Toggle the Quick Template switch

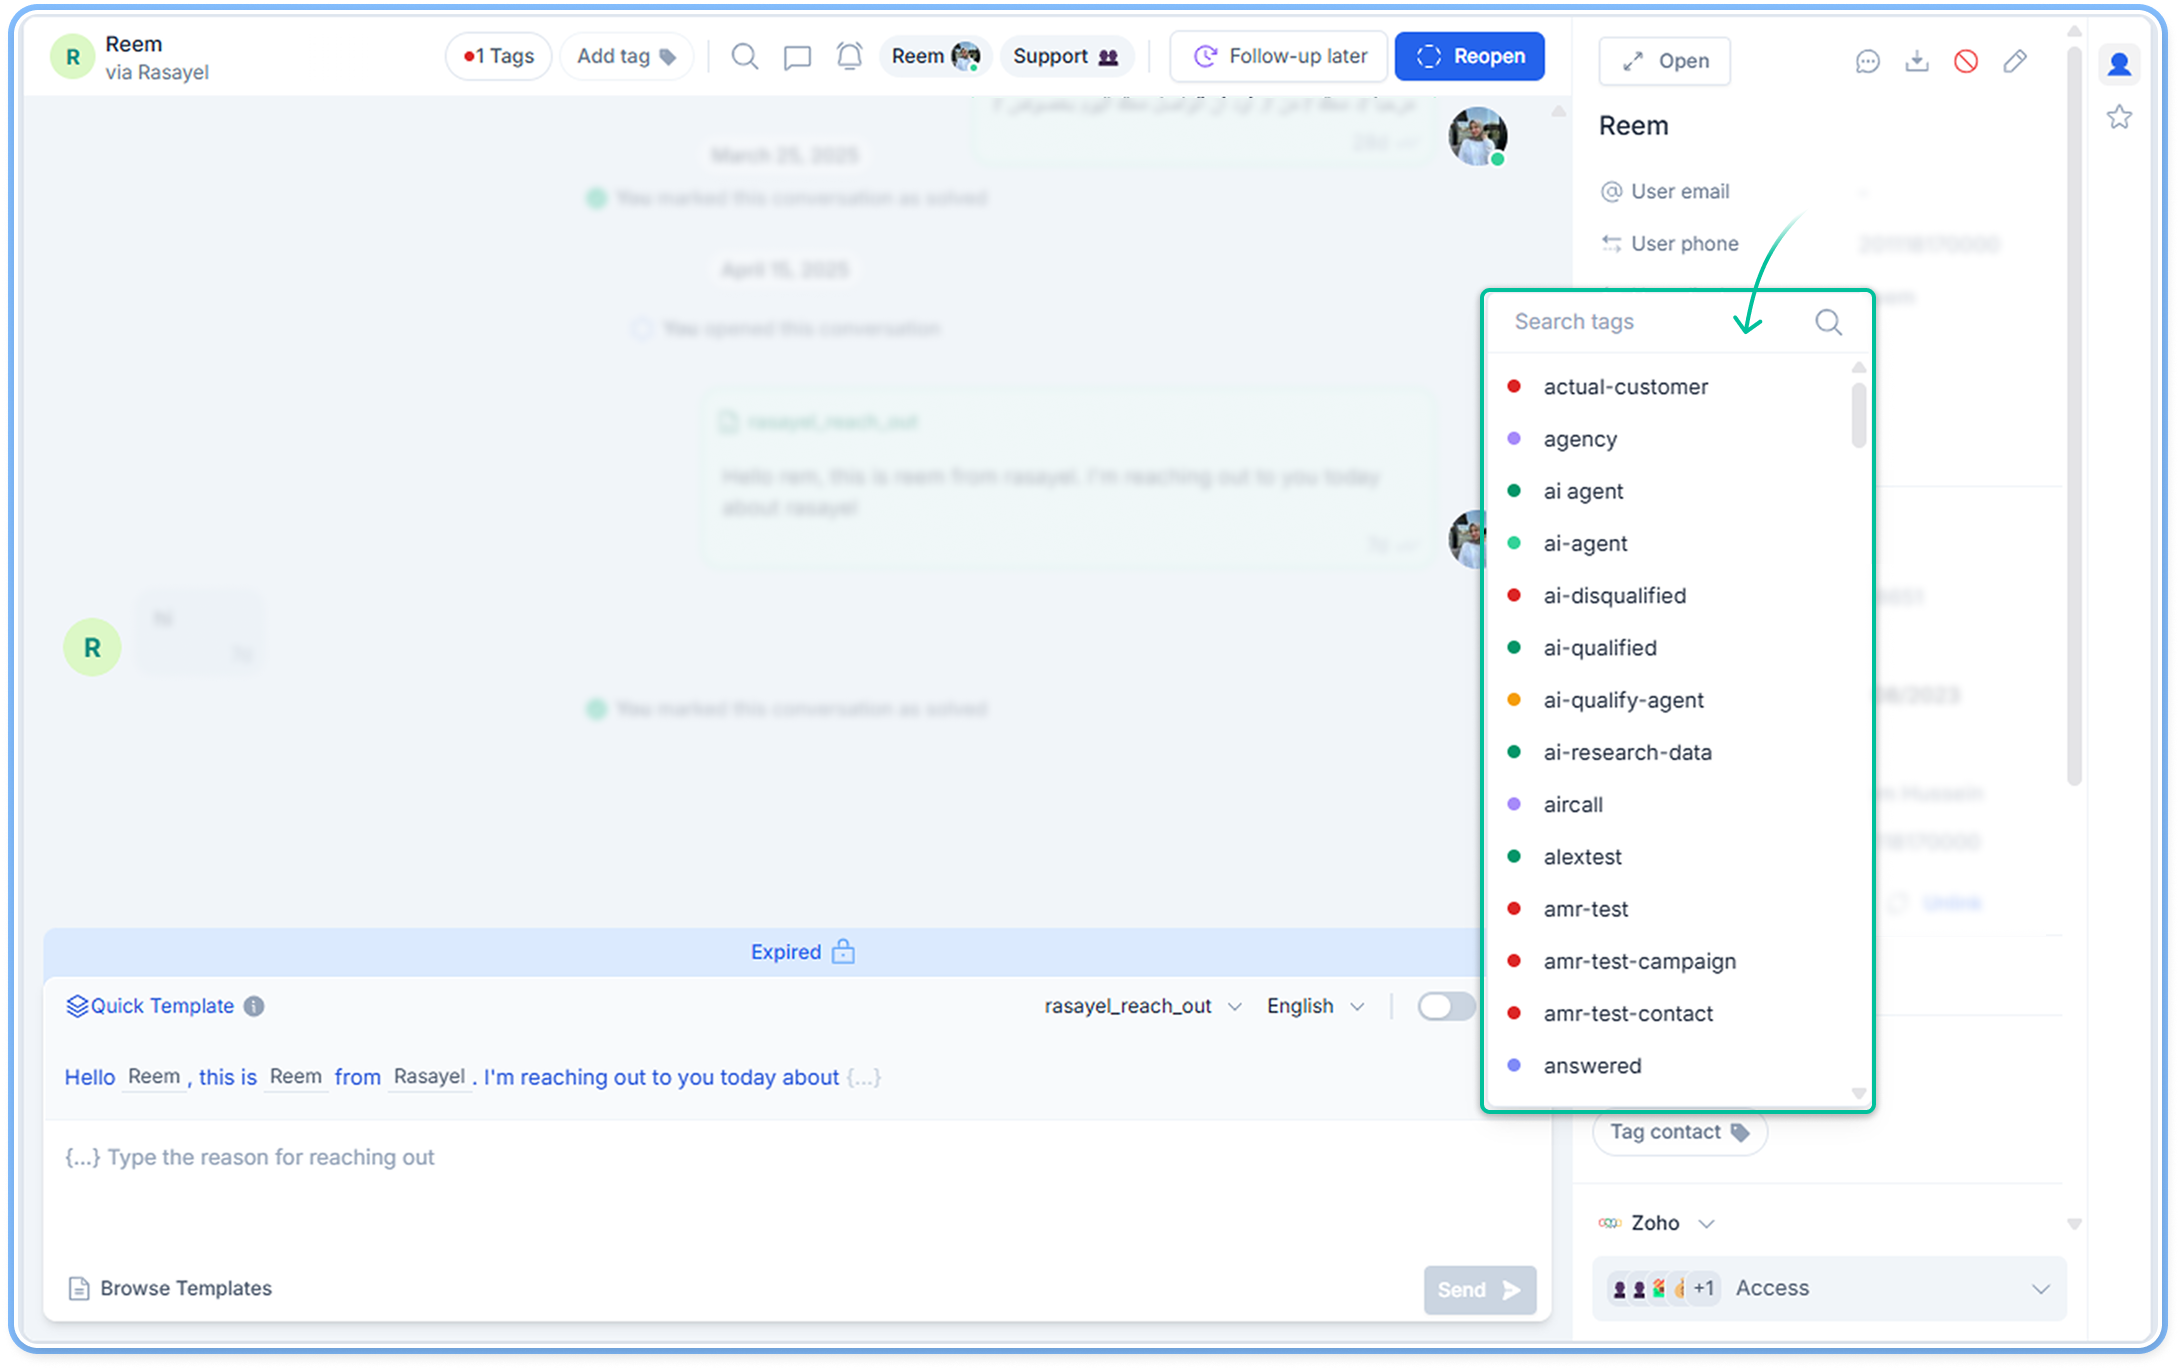tap(1445, 1006)
